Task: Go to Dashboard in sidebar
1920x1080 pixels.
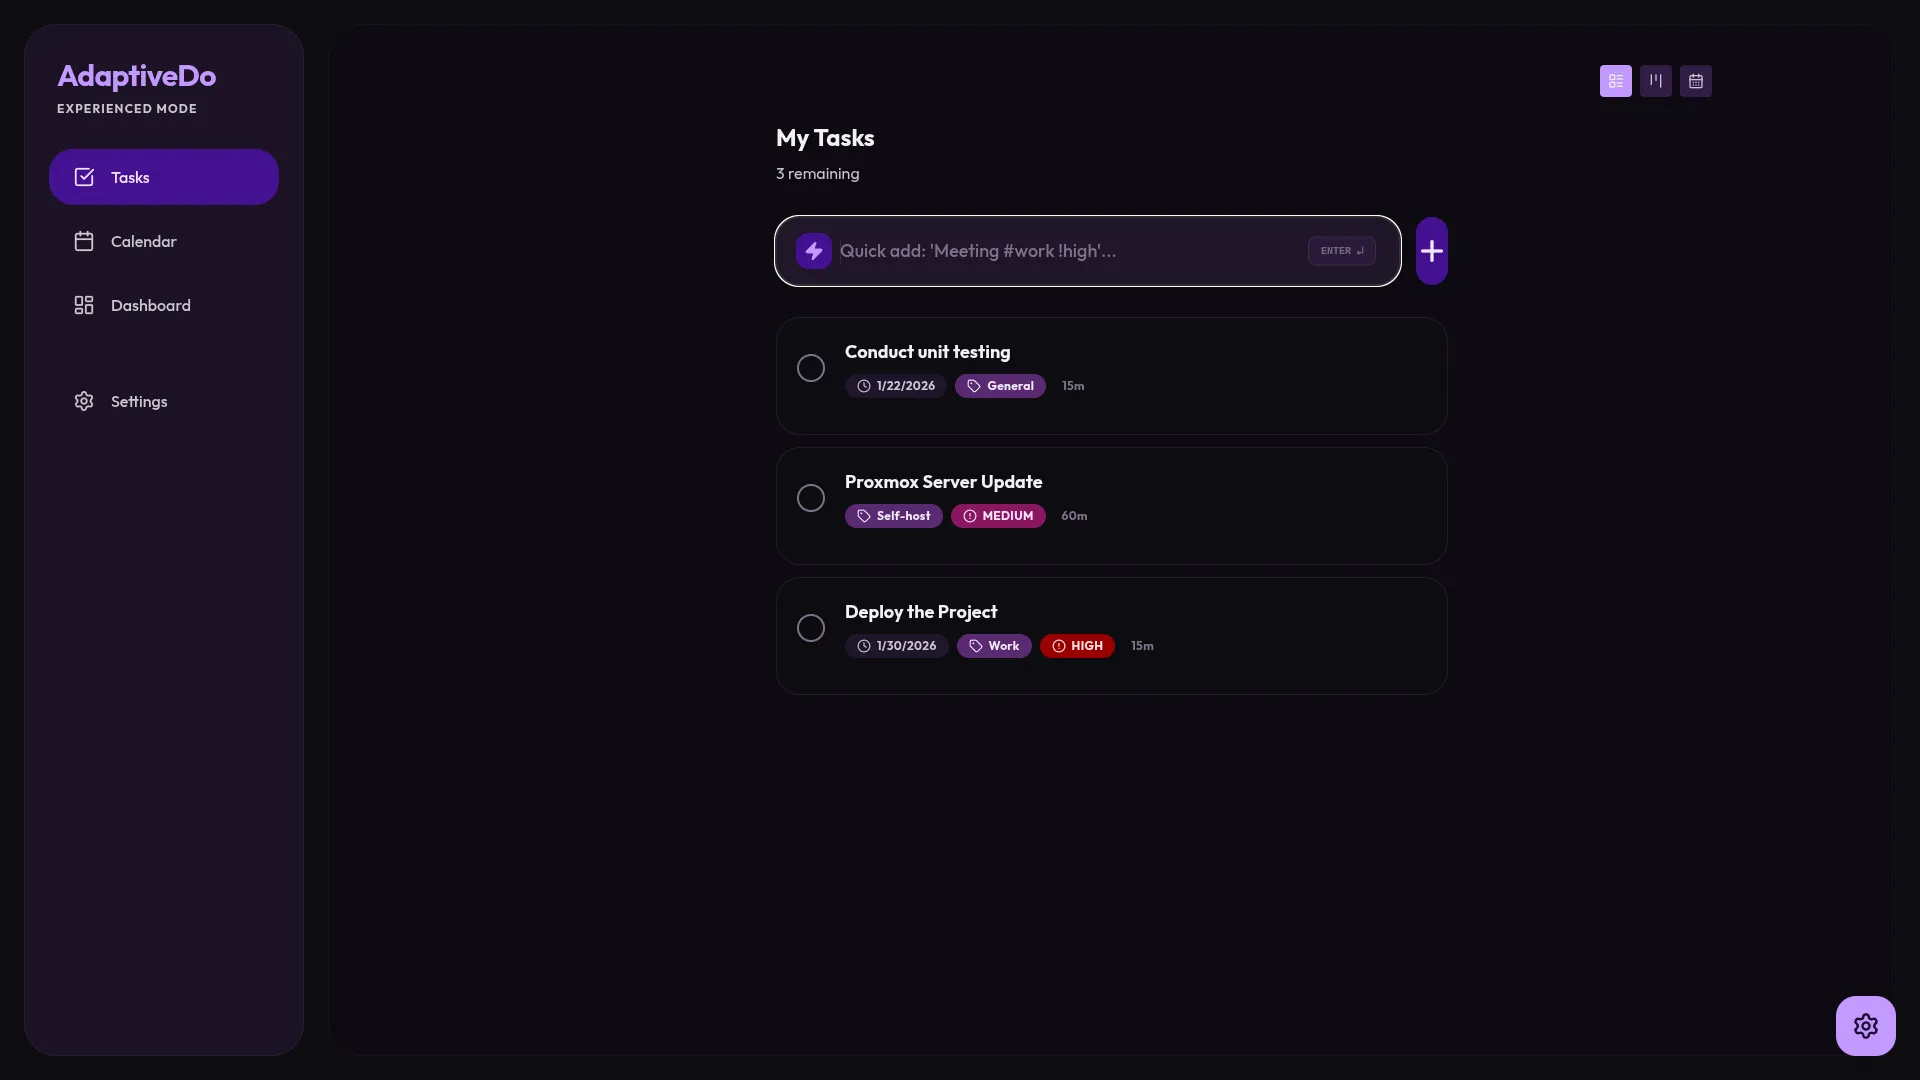Action: tap(150, 305)
